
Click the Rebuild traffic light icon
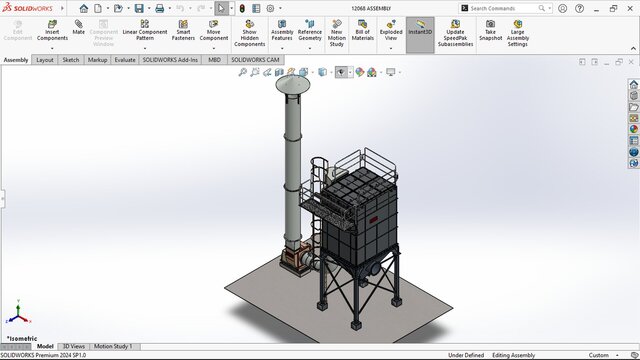[242, 8]
